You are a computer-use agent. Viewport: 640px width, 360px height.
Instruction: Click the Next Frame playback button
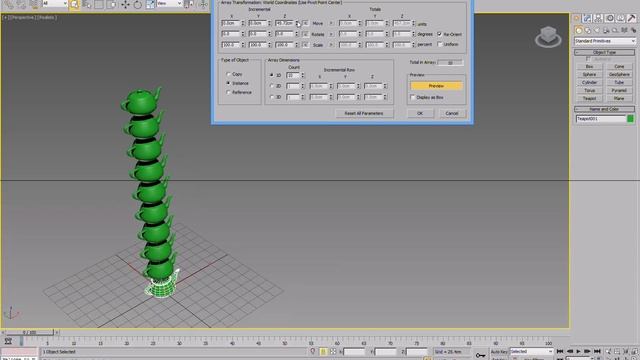(x=587, y=351)
